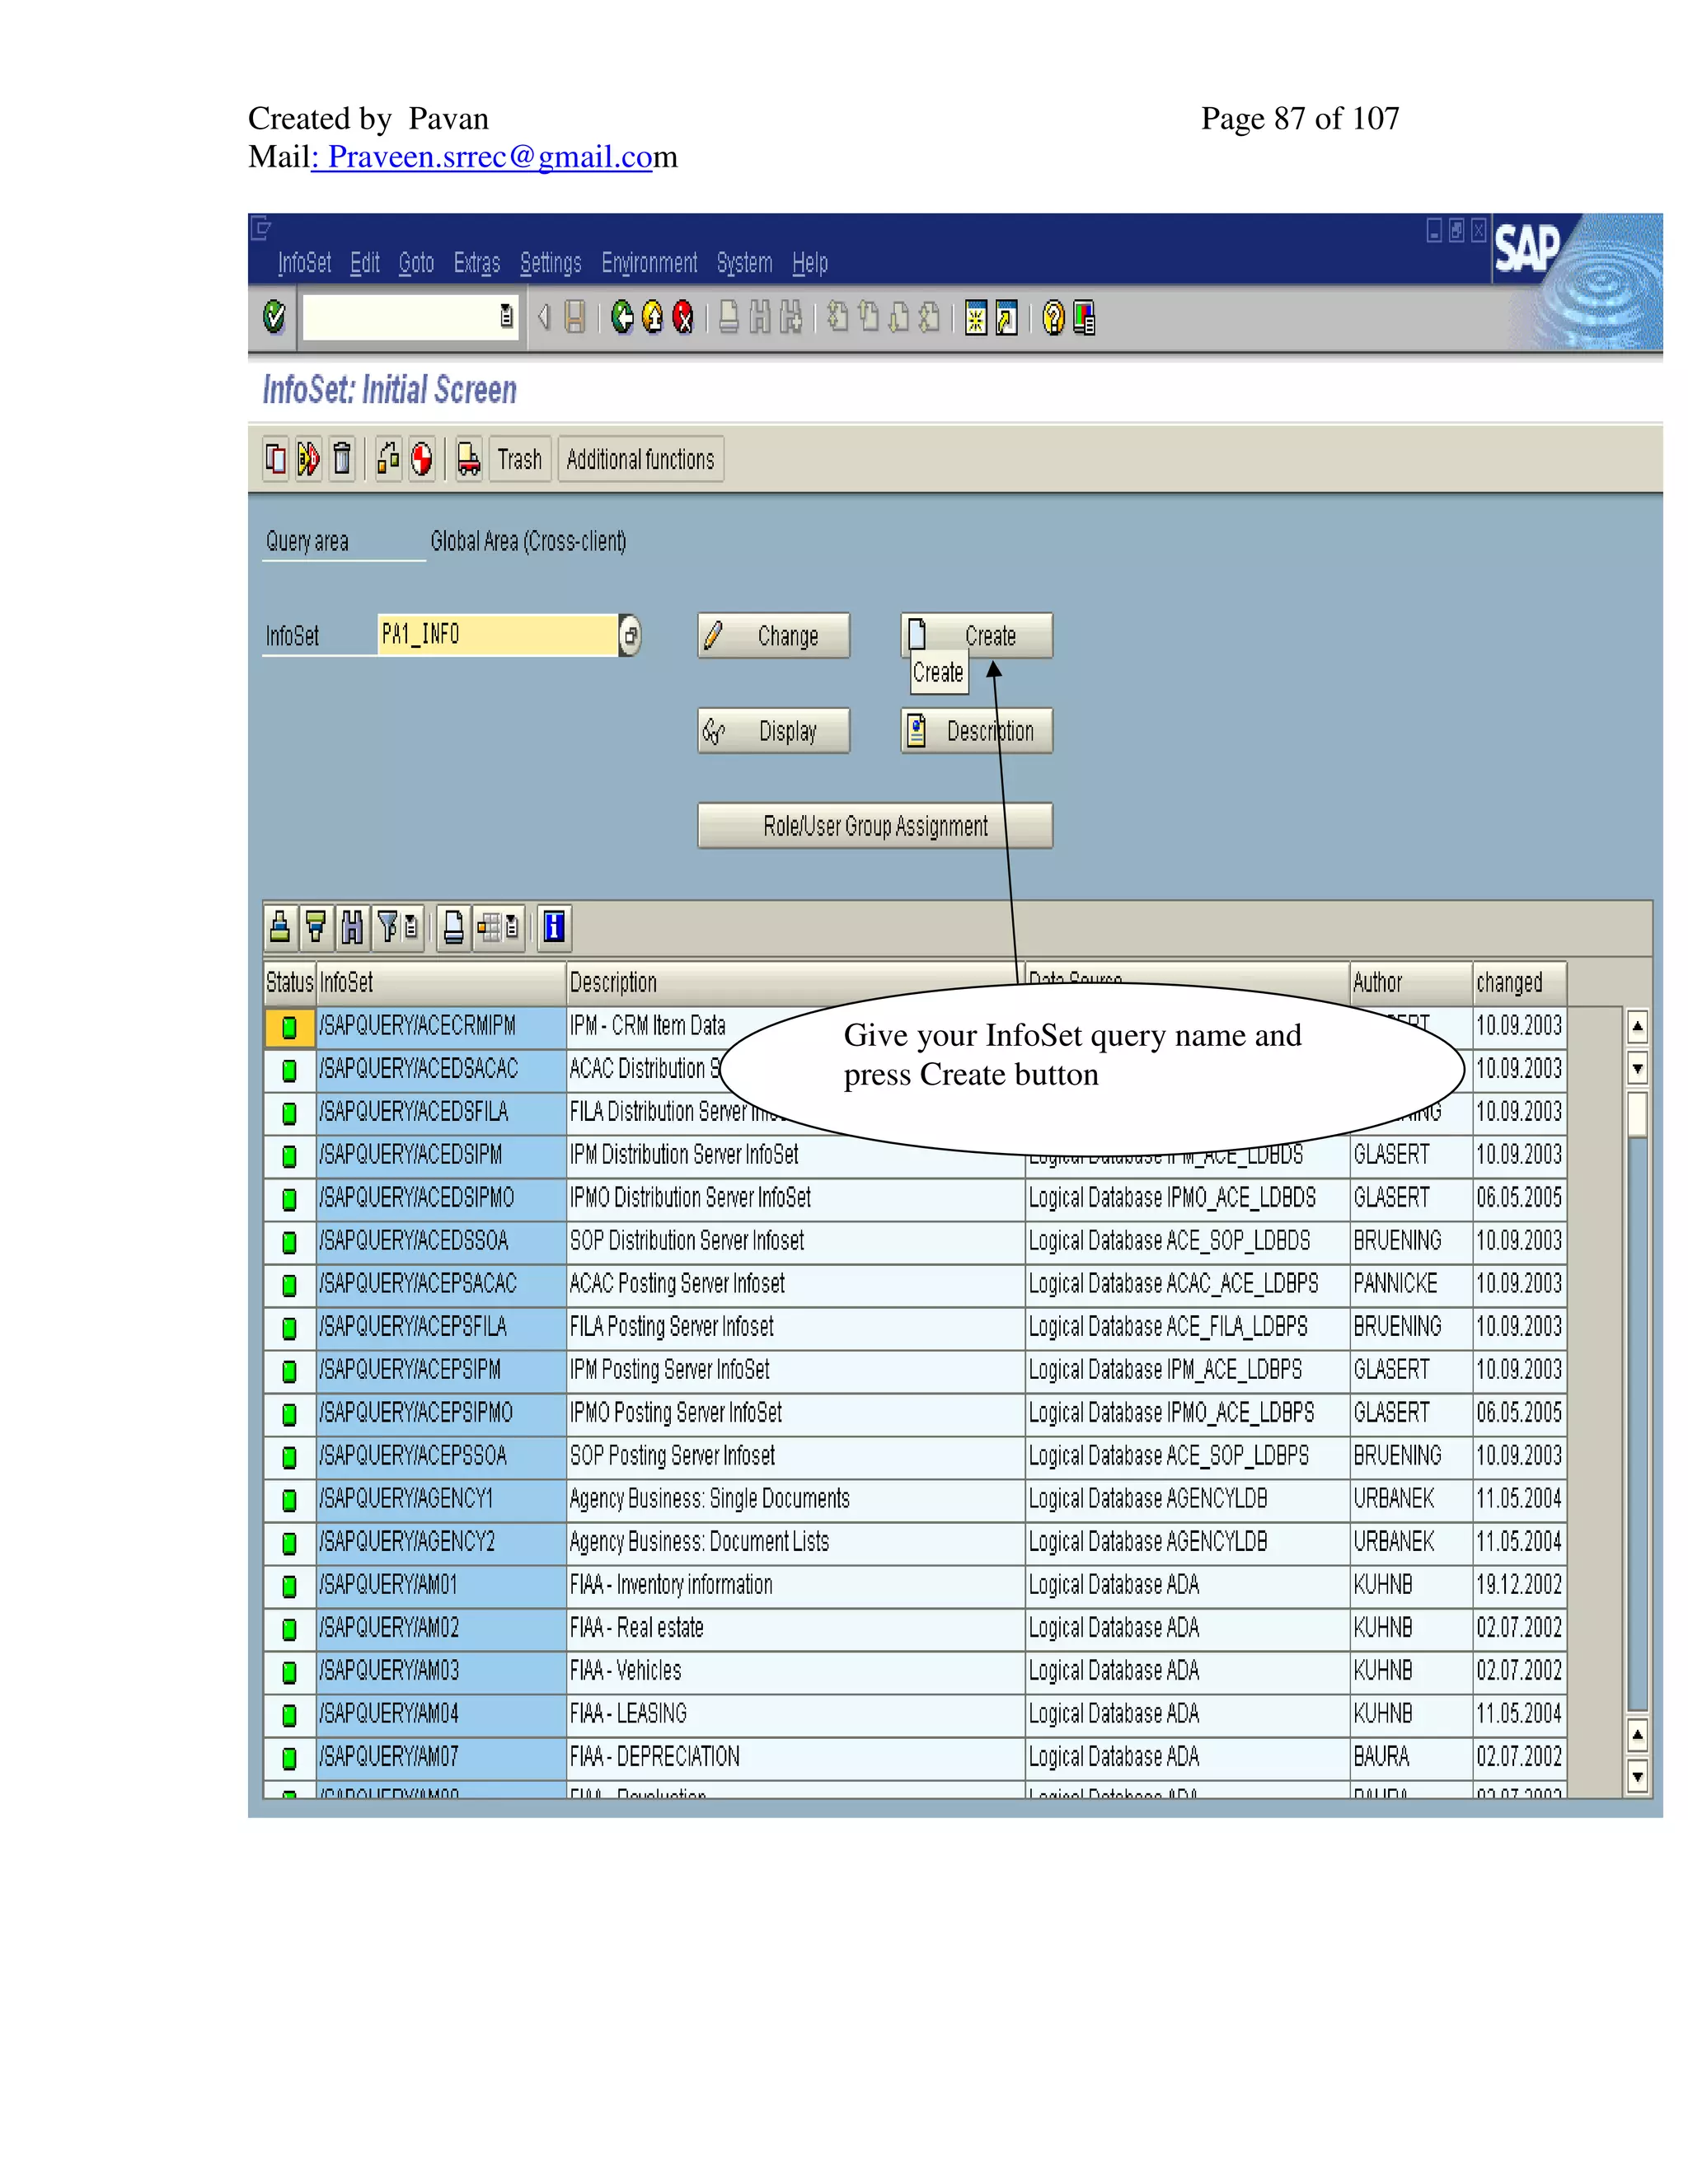Click the red Cancel icon
Screen dimensions: 1688x2184
click(683, 318)
